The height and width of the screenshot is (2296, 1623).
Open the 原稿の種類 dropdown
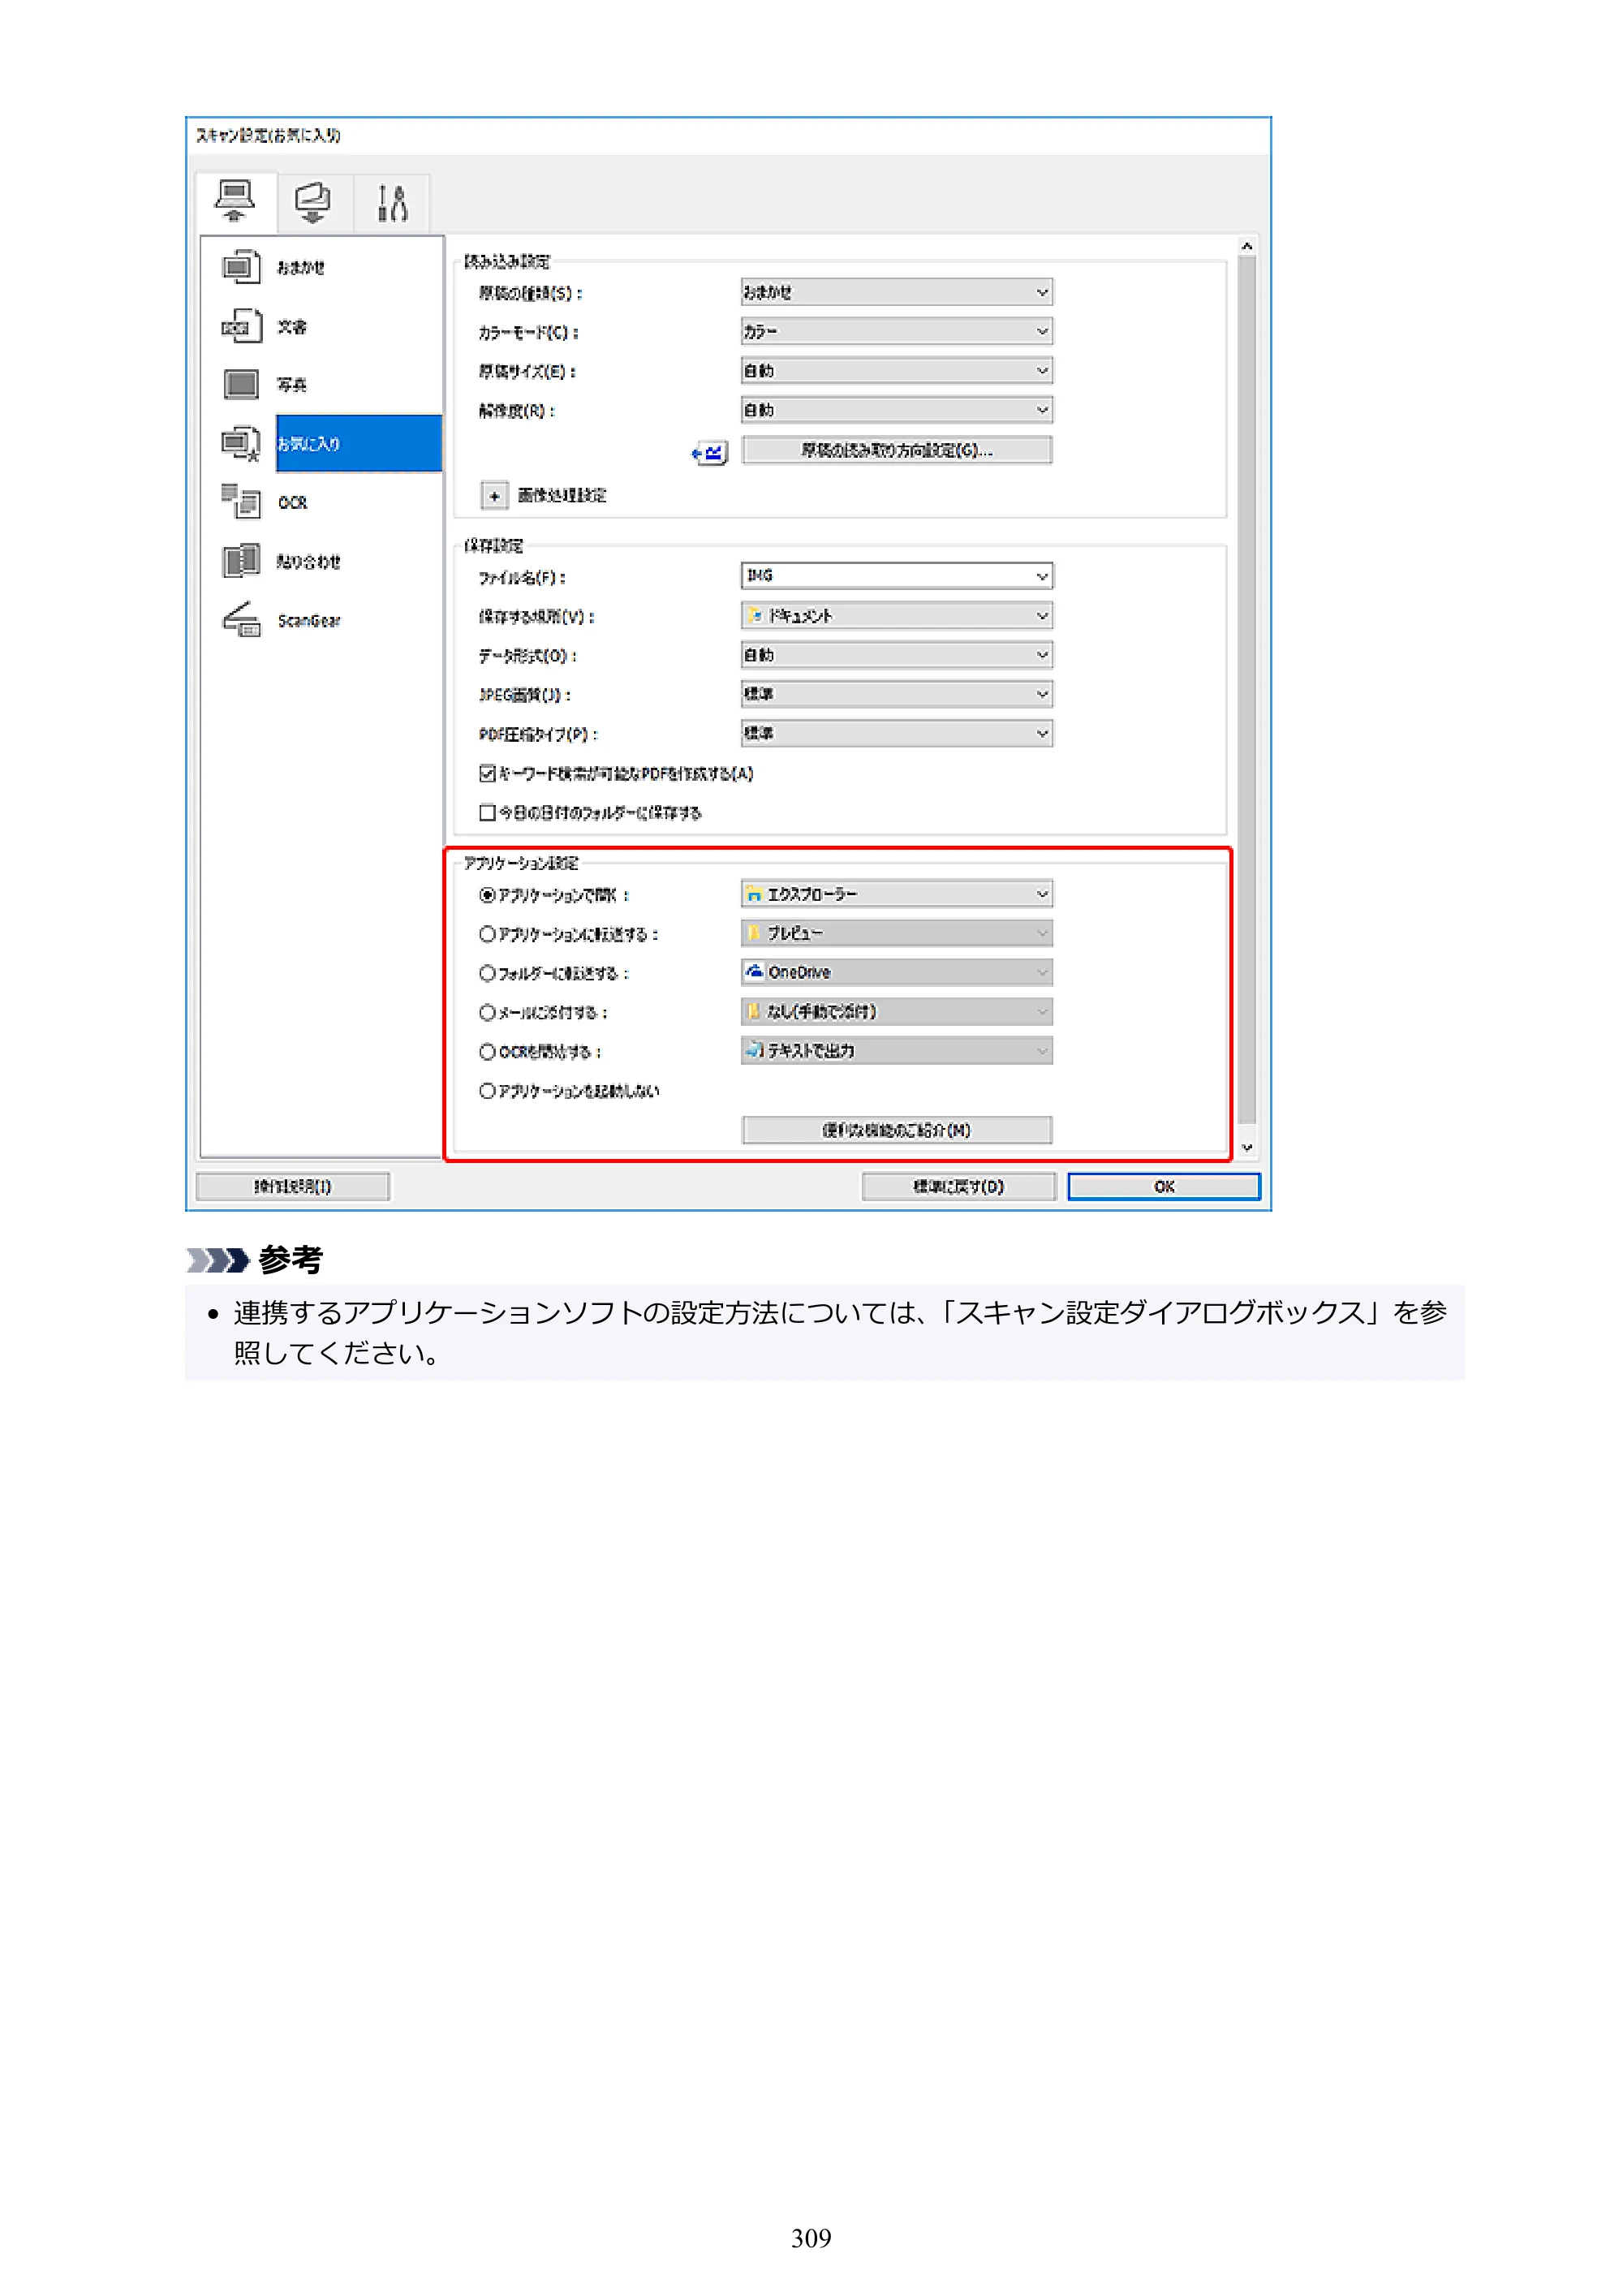(896, 292)
